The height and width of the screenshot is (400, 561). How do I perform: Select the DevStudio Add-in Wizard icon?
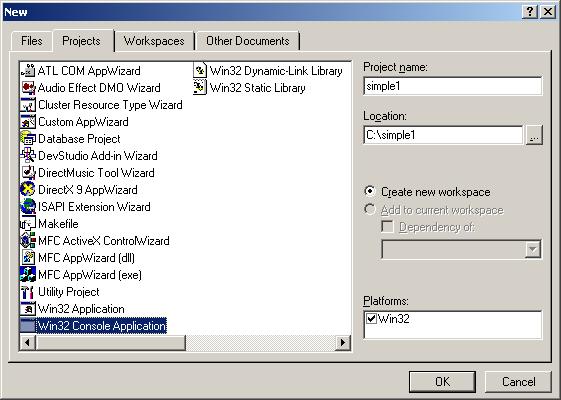pyautogui.click(x=28, y=156)
